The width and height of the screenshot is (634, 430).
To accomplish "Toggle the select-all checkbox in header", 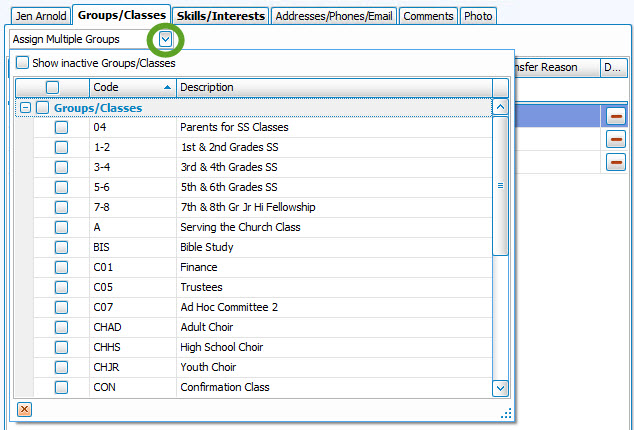I will coord(52,88).
